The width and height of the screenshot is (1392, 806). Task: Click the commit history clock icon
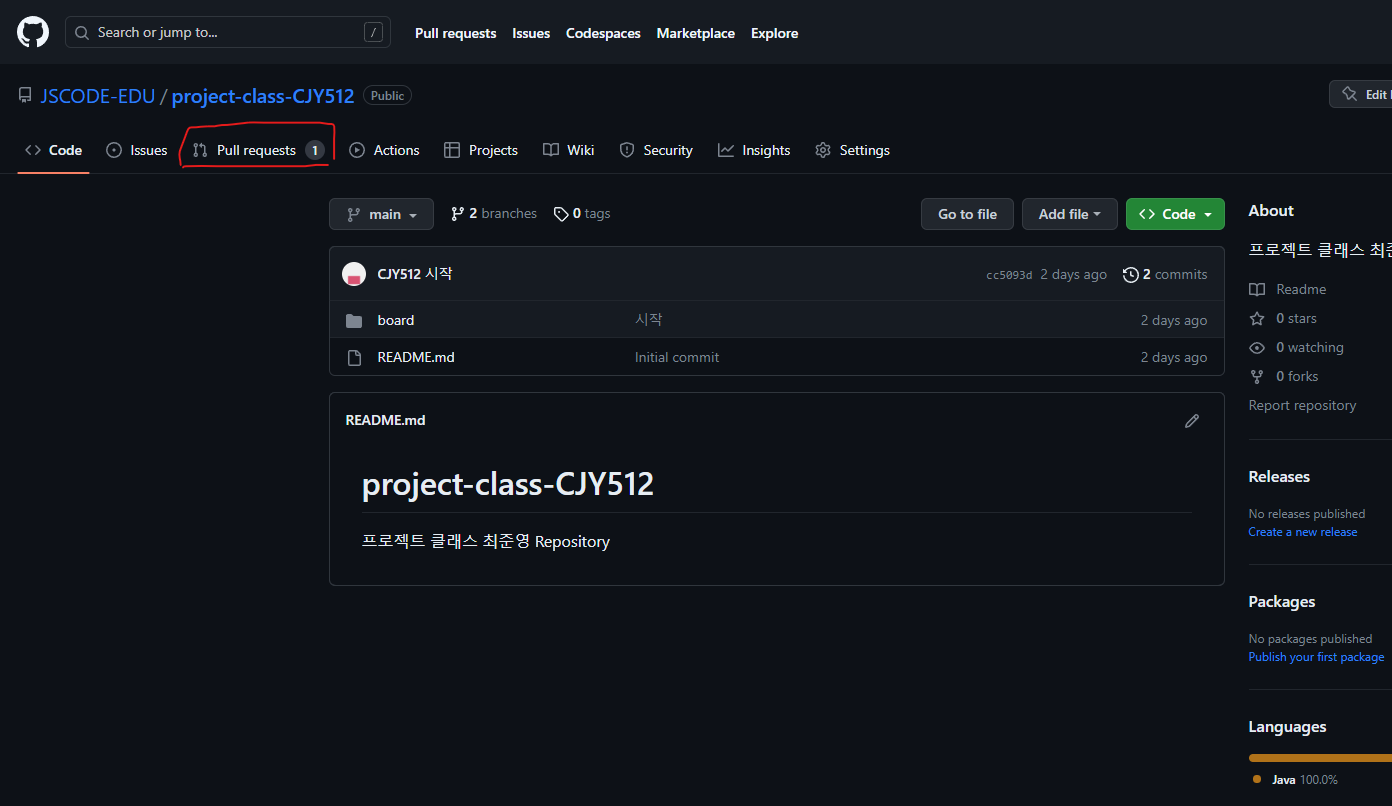pos(1130,274)
